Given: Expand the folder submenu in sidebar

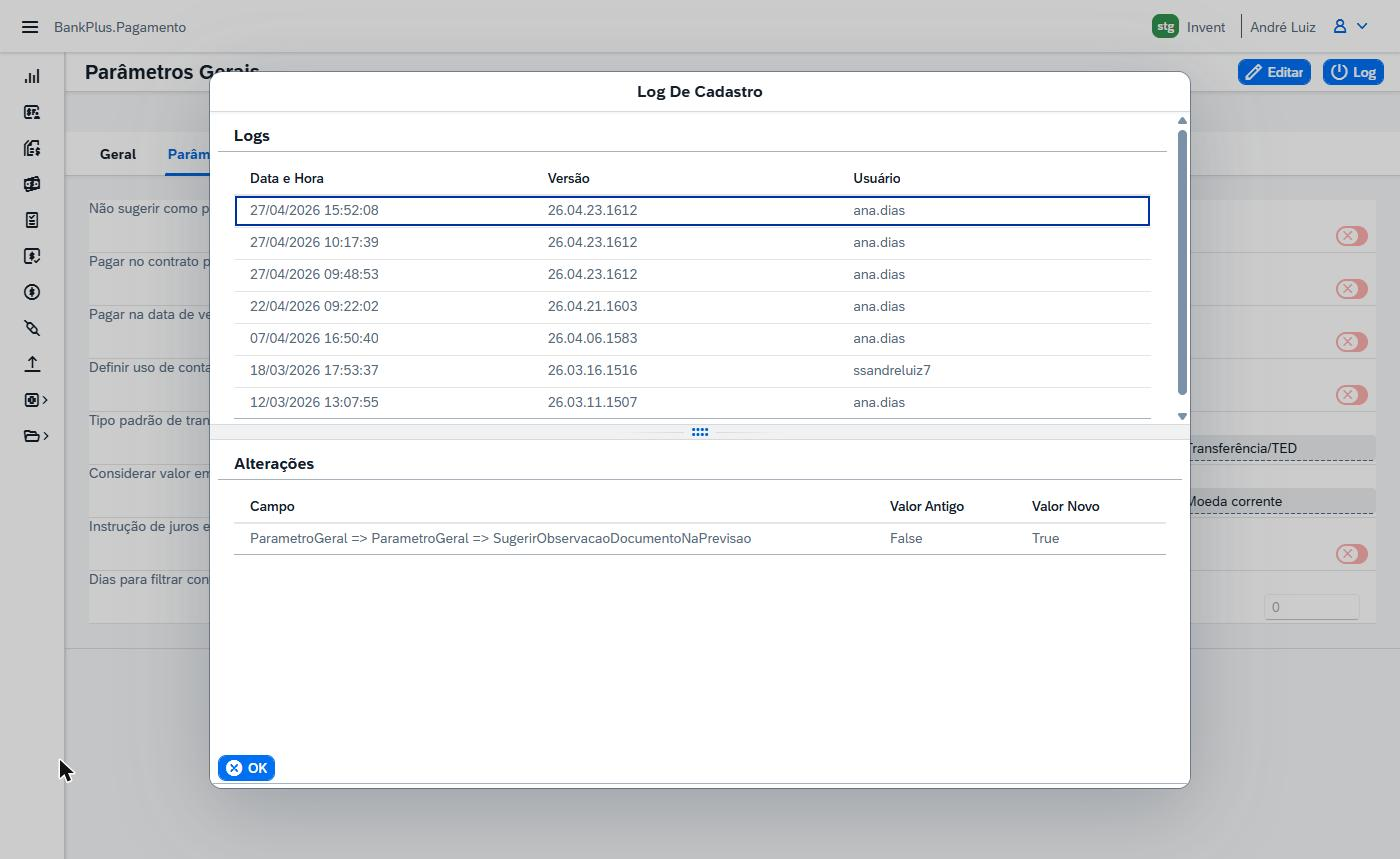Looking at the screenshot, I should [x=36, y=436].
